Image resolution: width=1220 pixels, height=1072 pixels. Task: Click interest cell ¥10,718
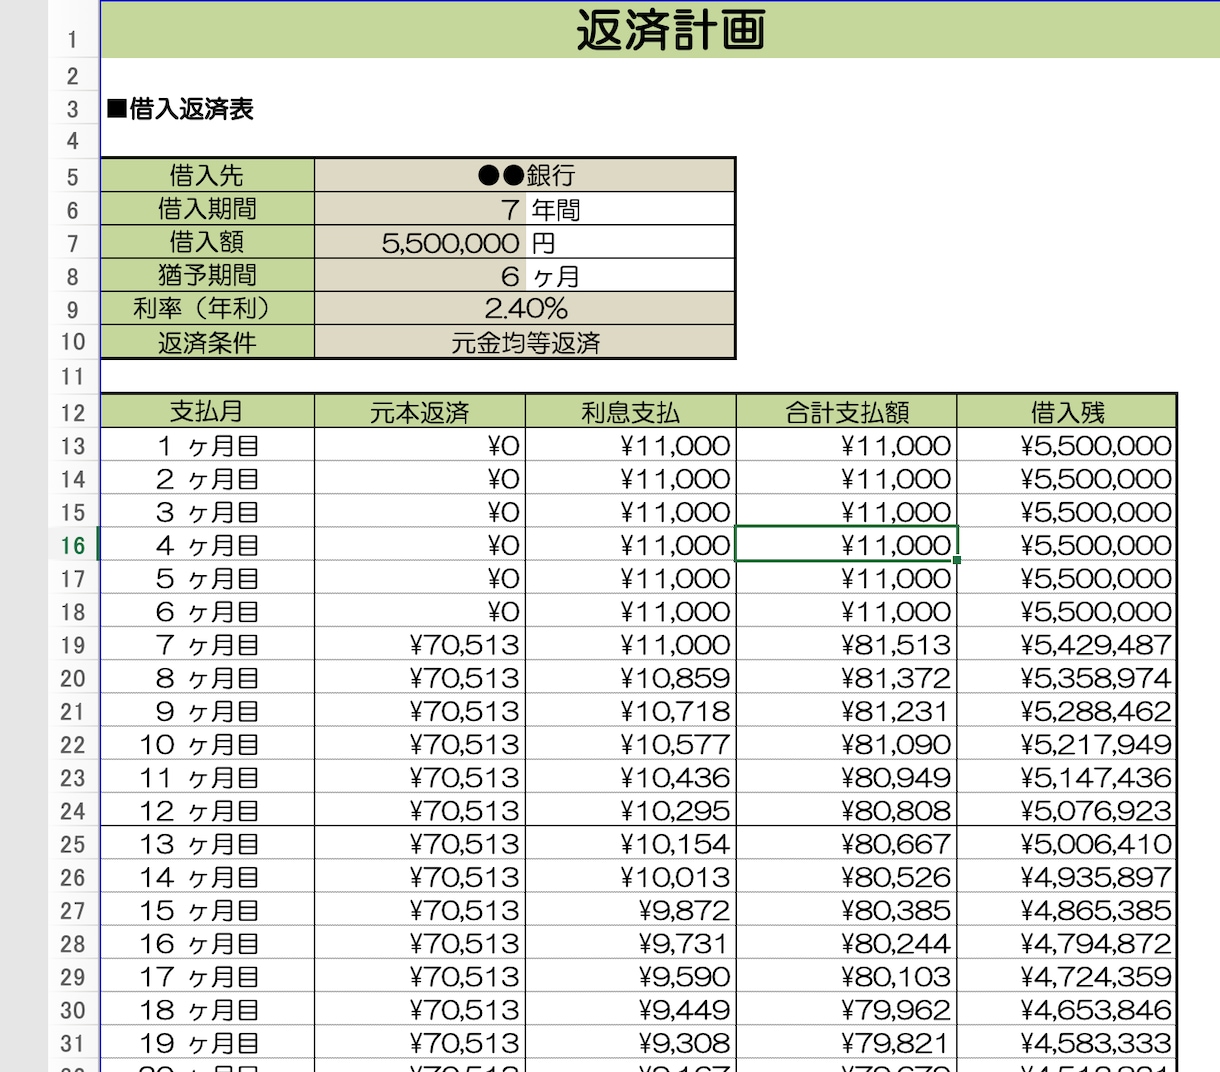click(x=631, y=711)
